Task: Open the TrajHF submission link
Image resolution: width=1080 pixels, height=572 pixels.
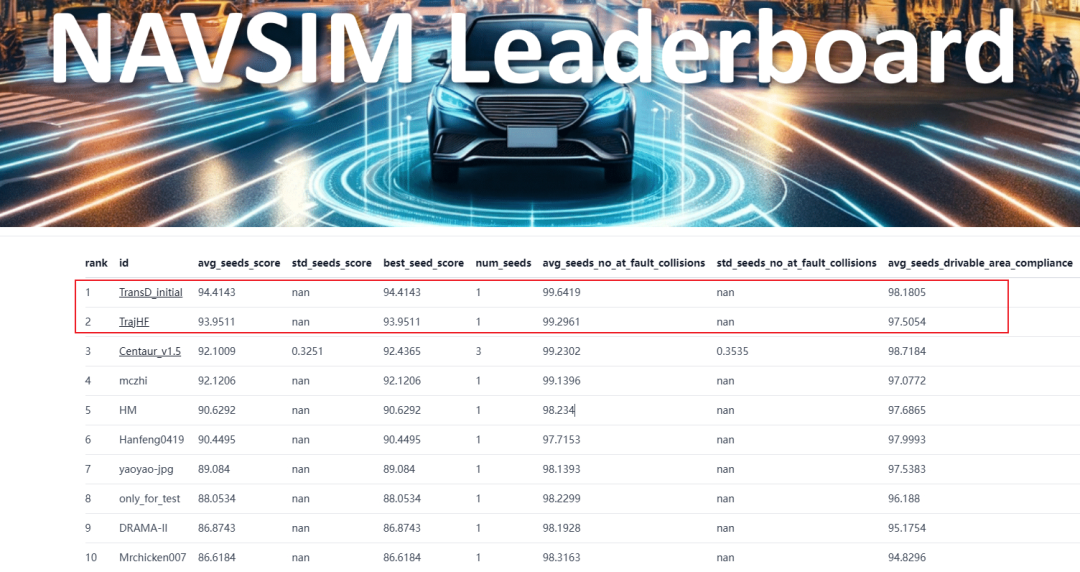Action: [134, 322]
